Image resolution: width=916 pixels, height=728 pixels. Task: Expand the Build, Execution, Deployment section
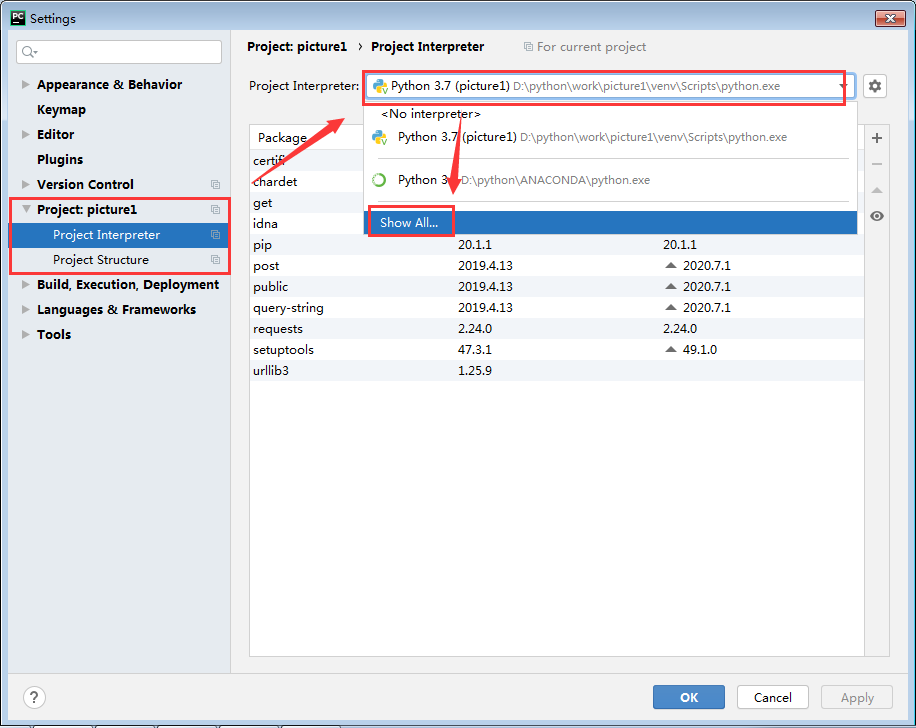point(26,284)
